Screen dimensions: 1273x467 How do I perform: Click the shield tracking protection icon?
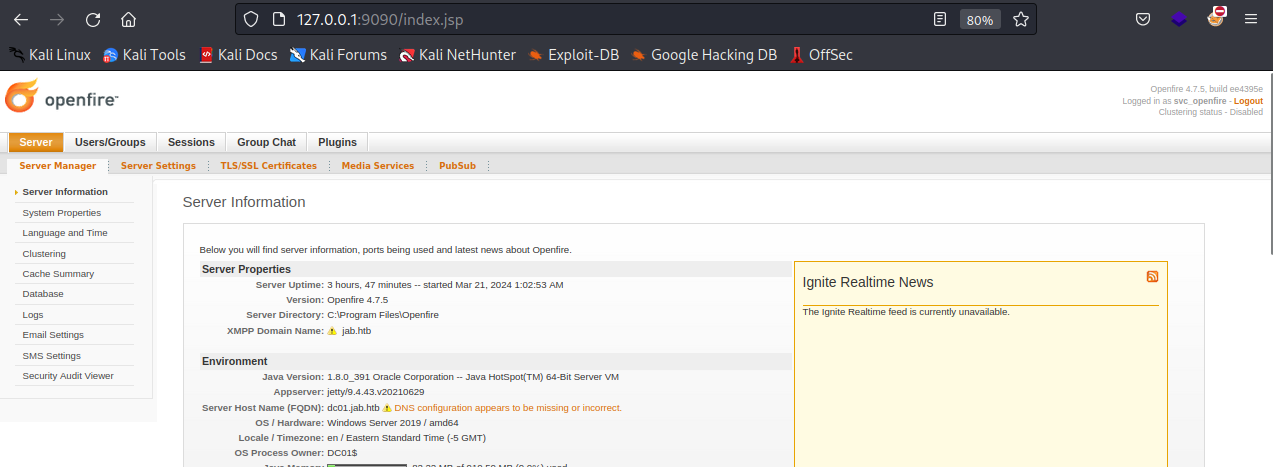click(251, 19)
